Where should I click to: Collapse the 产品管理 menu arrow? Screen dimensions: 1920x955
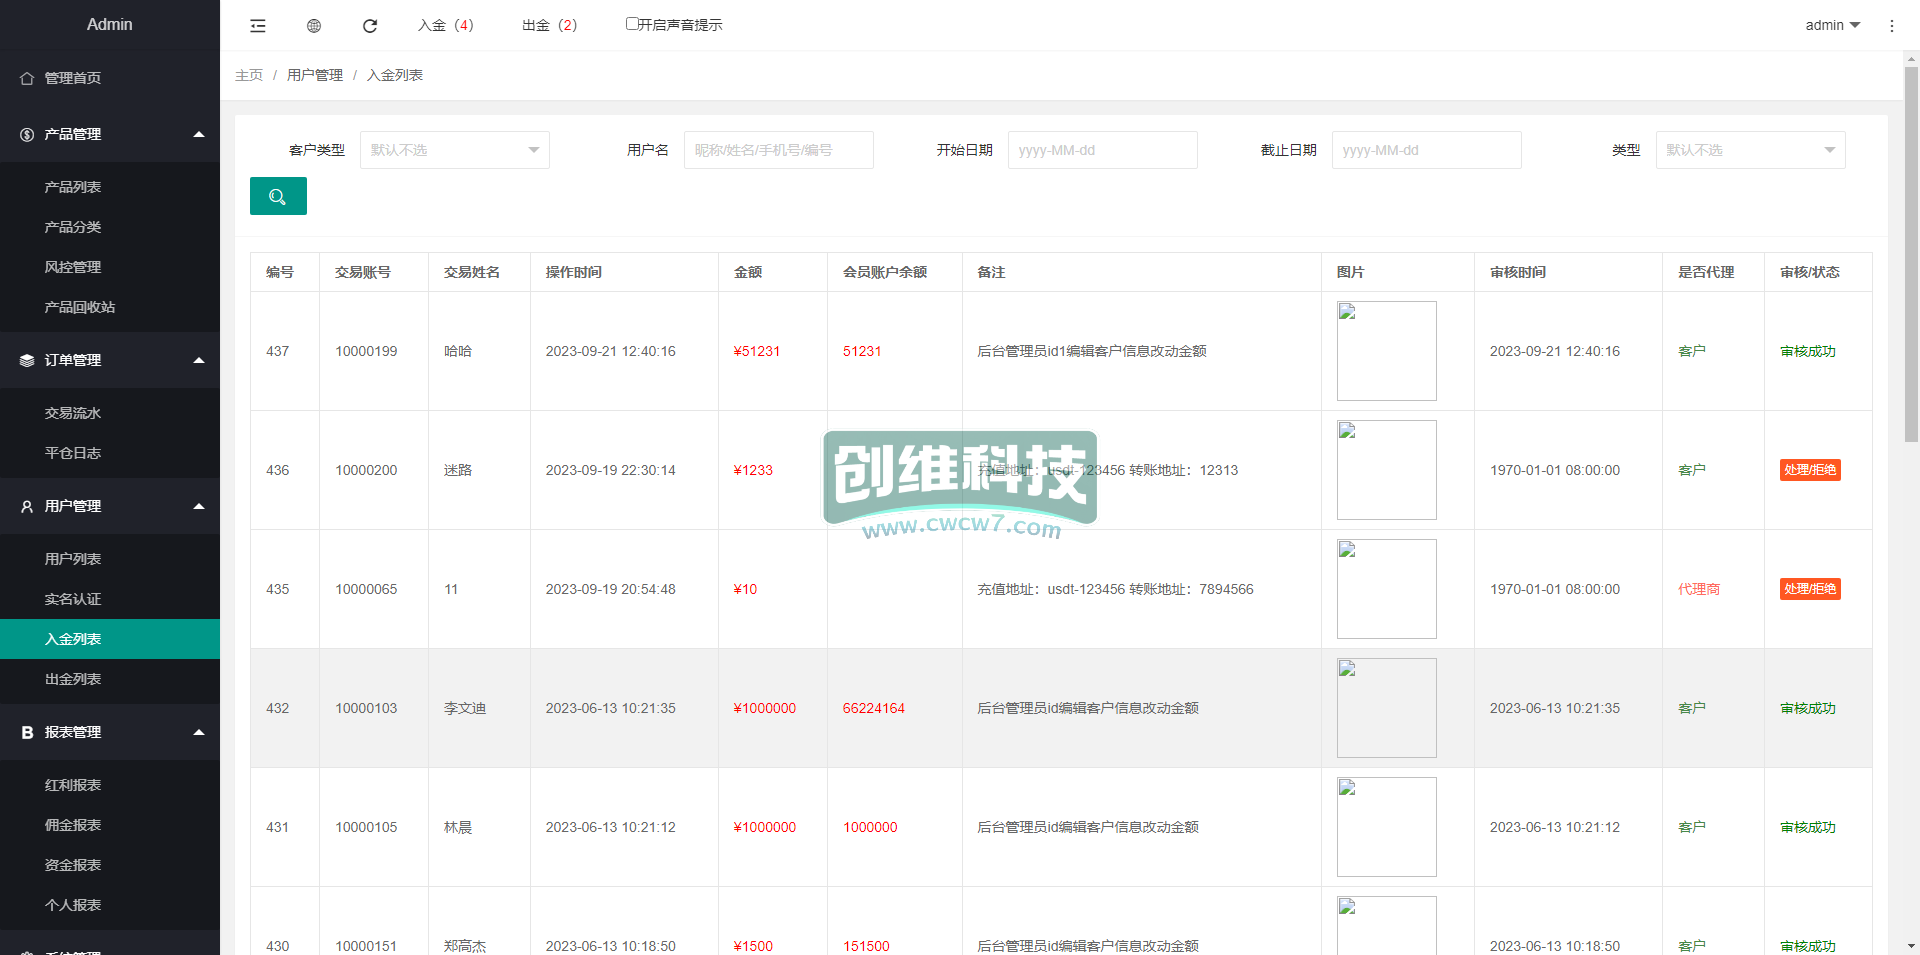199,134
